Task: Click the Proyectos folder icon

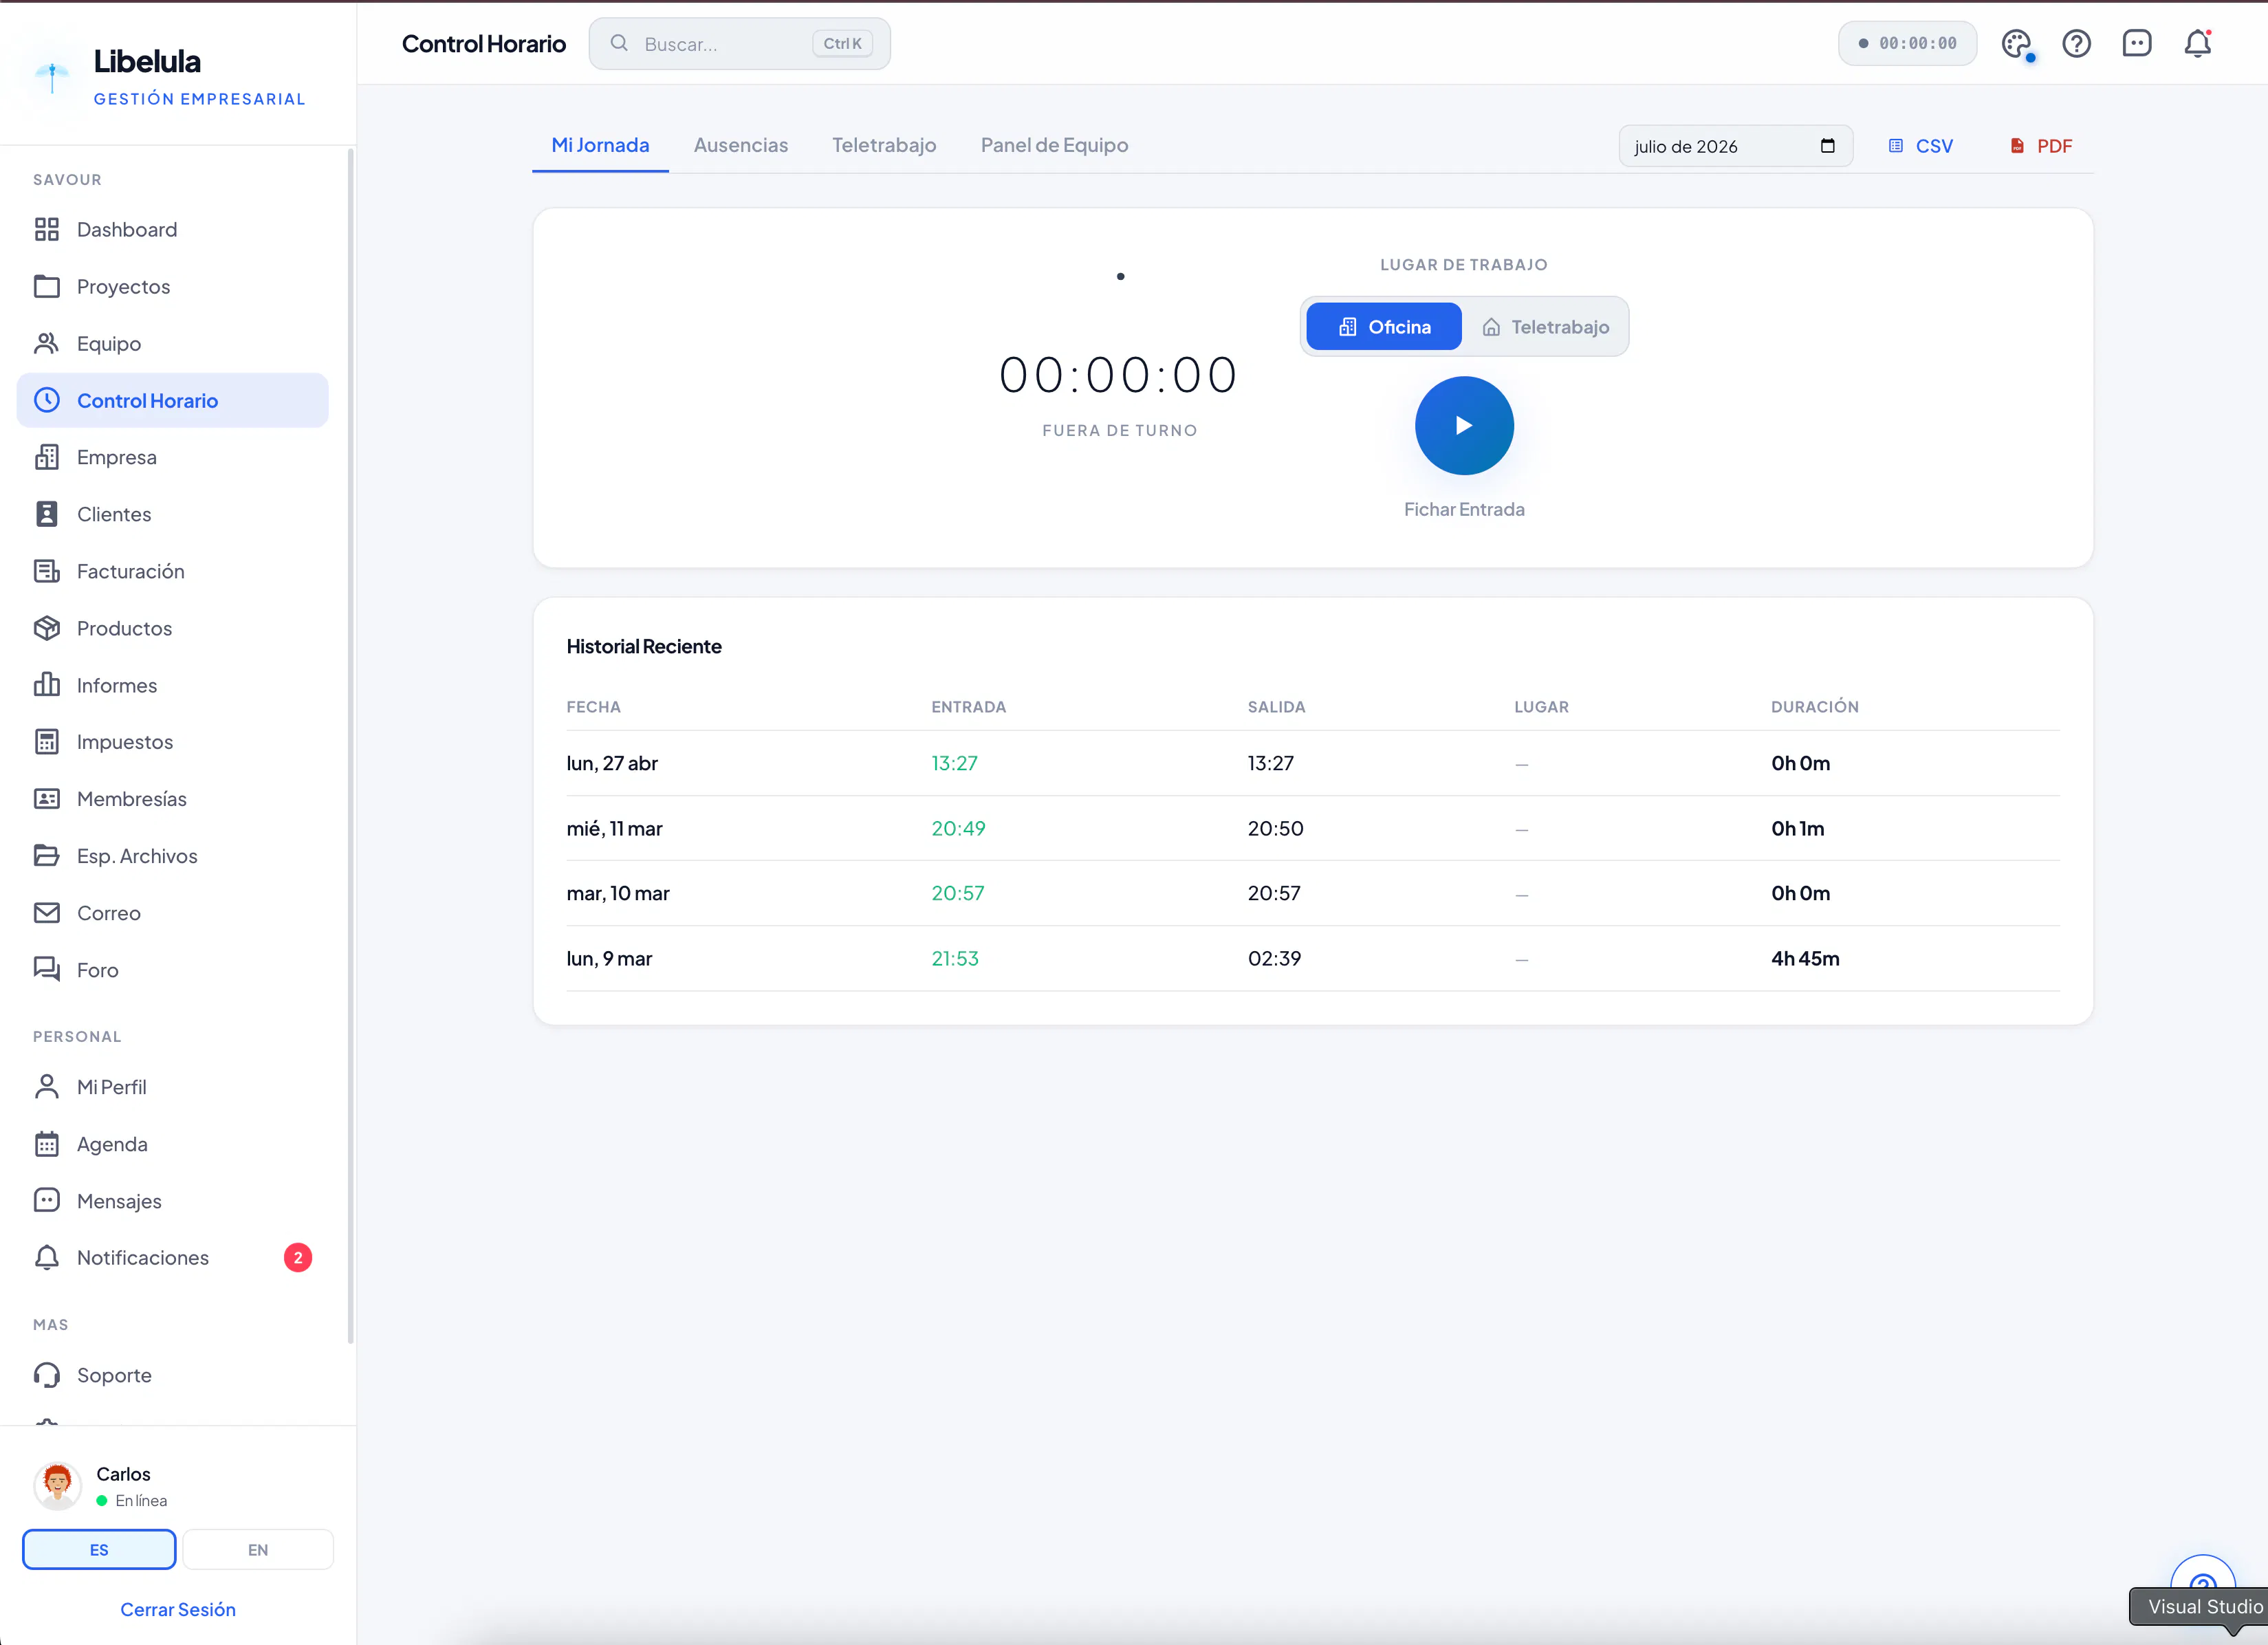Action: coord(47,286)
